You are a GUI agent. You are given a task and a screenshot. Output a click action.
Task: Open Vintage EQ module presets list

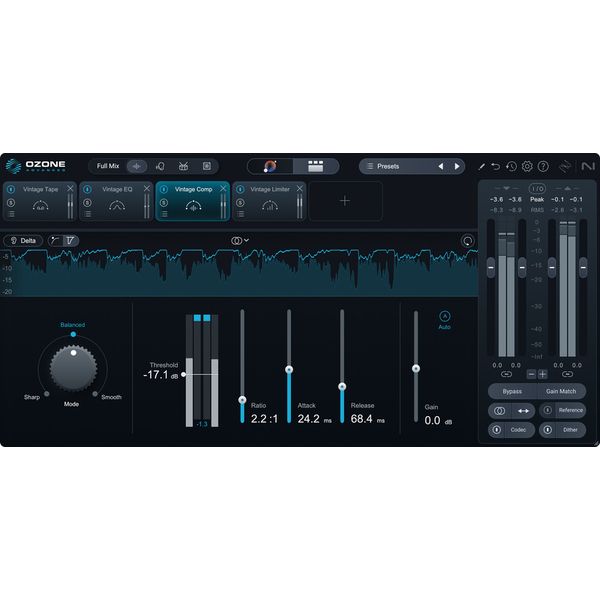point(88,214)
